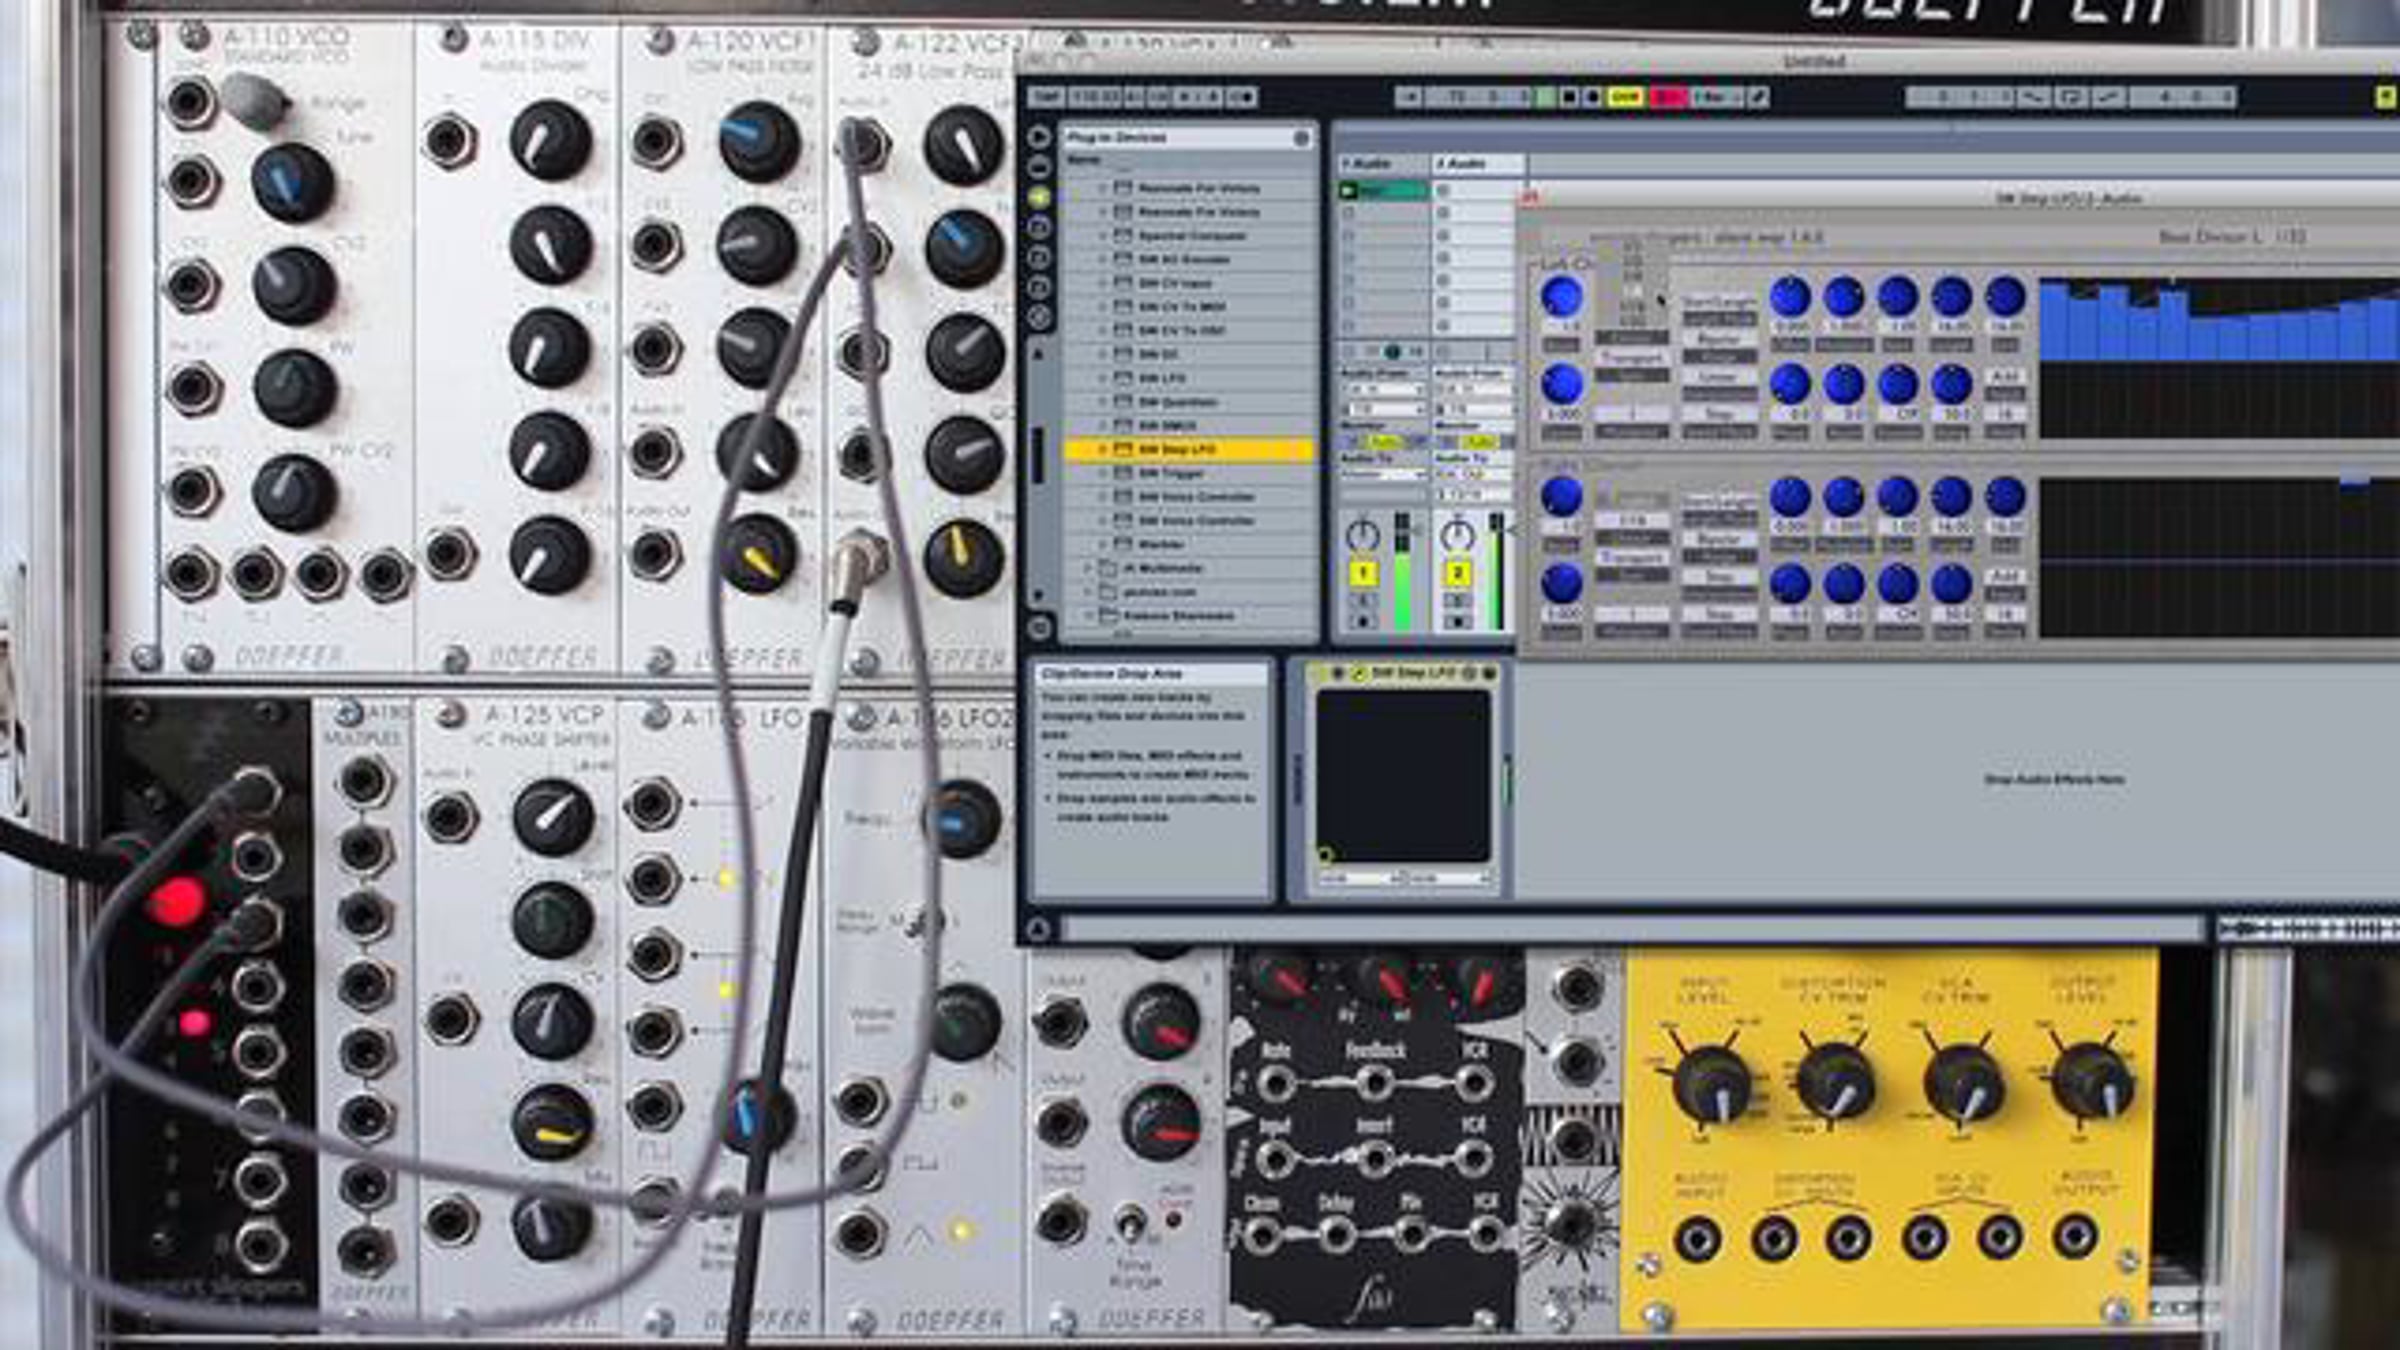Click the Tap tempo button

(1046, 97)
